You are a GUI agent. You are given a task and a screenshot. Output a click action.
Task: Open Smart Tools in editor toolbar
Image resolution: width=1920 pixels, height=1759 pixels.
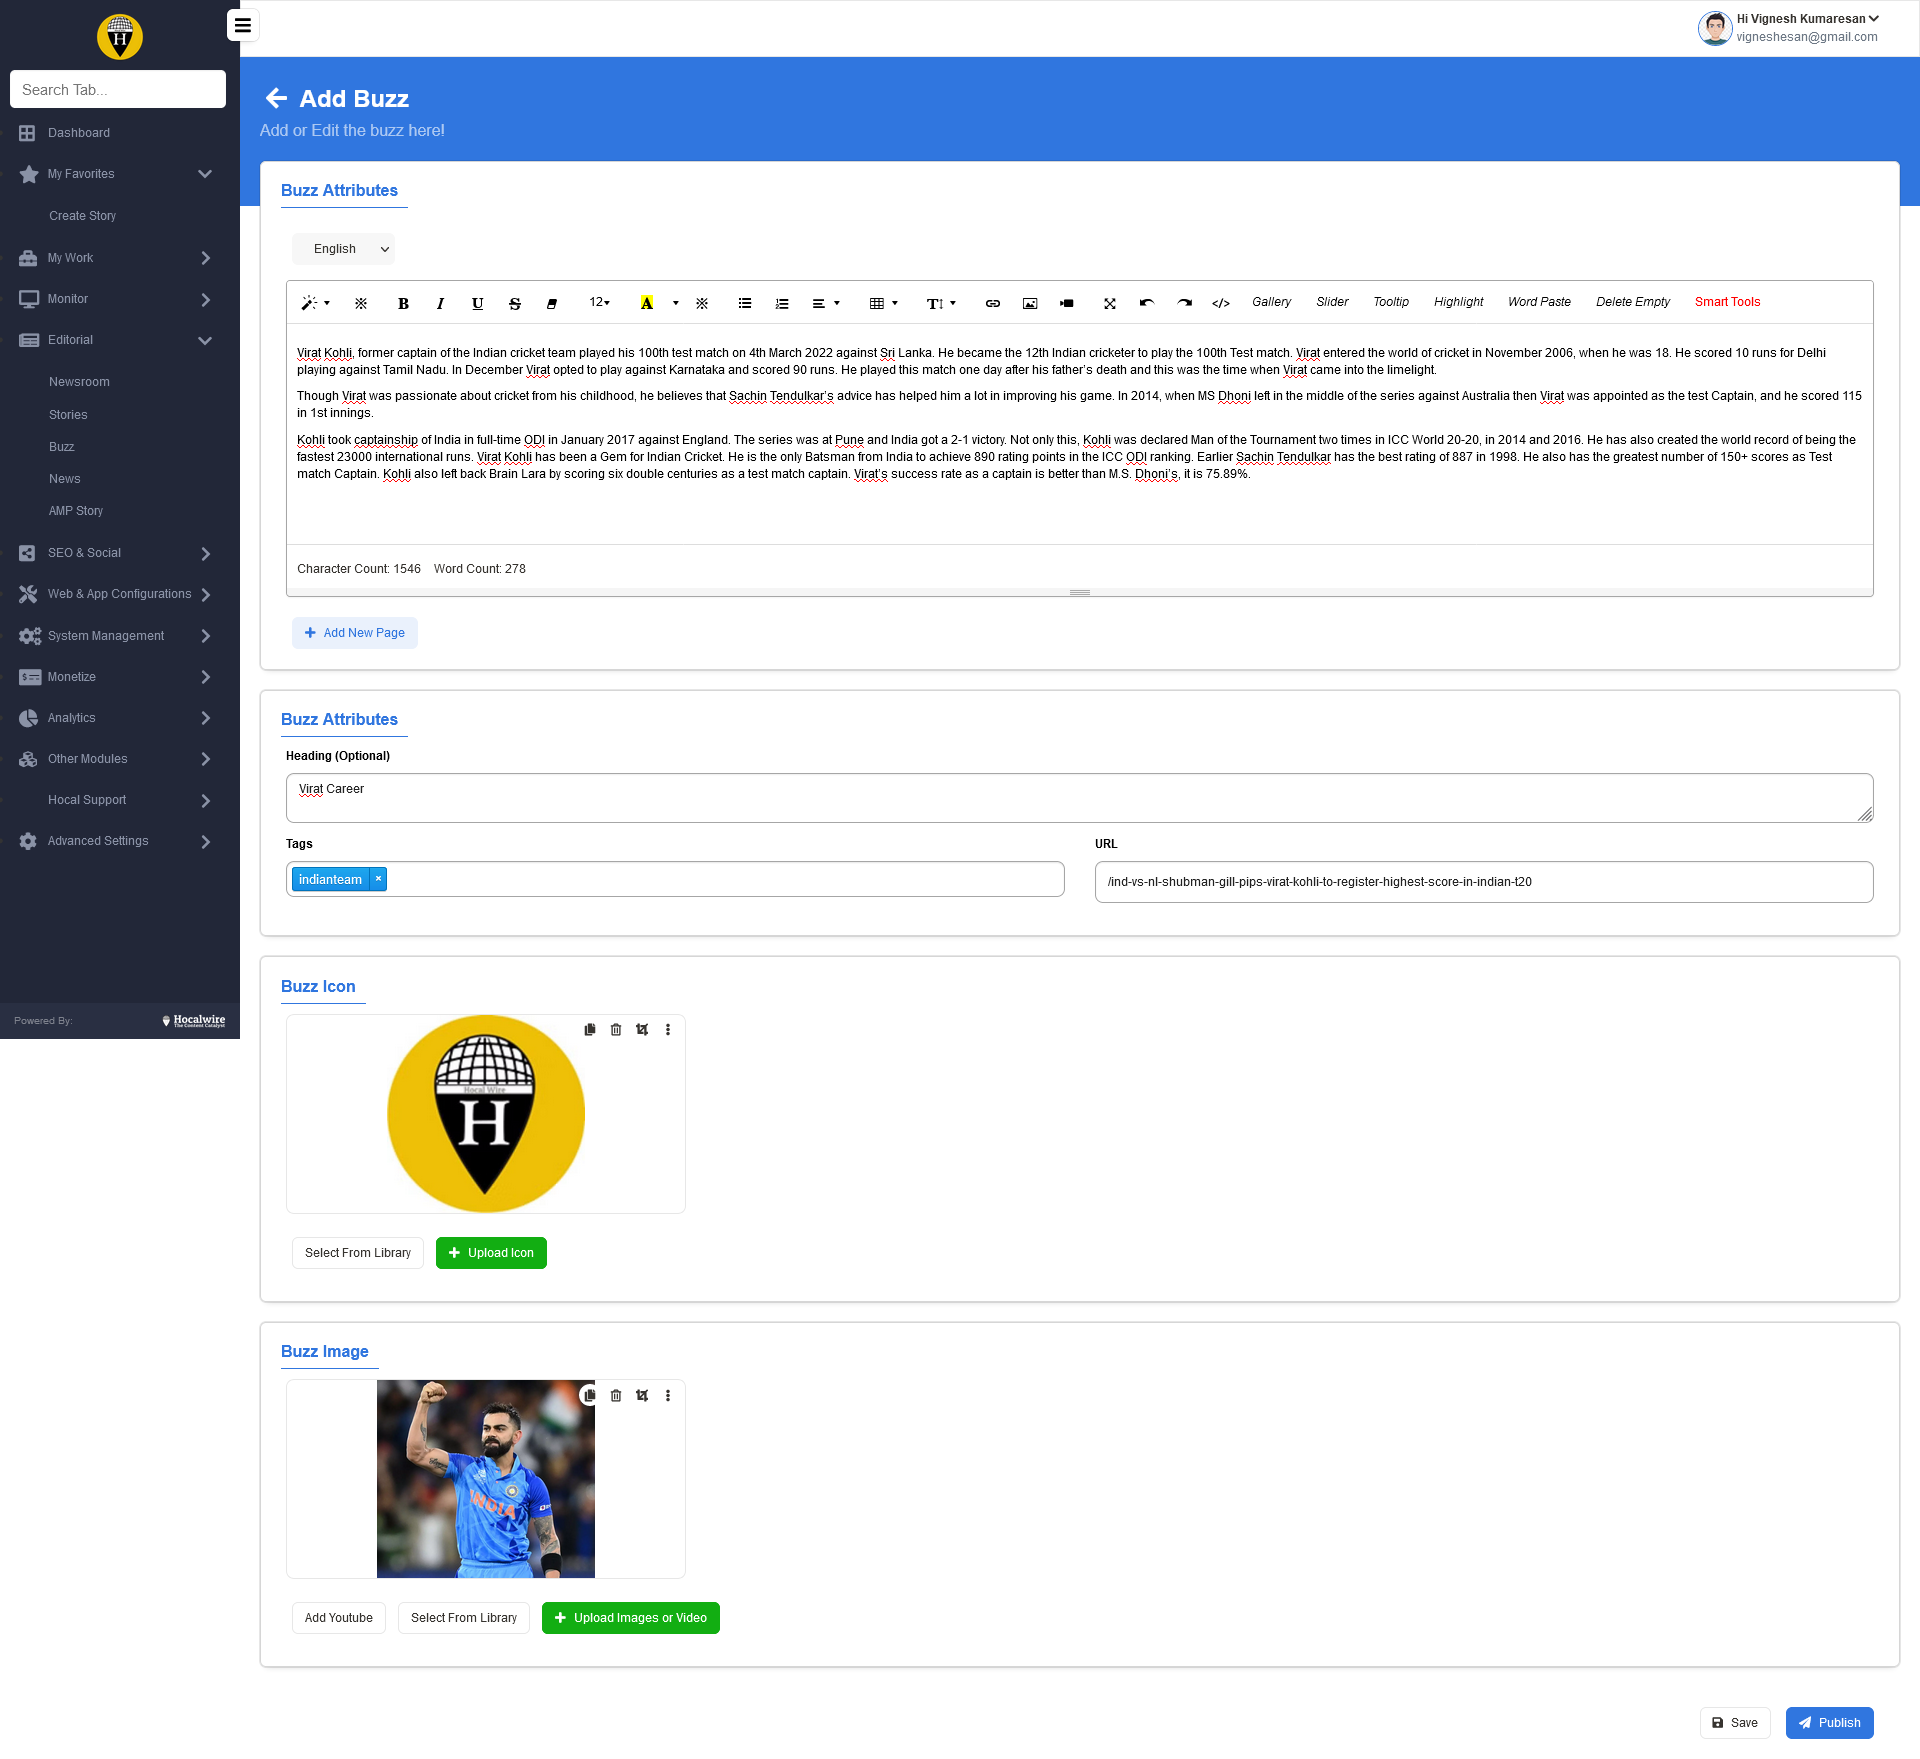point(1727,302)
